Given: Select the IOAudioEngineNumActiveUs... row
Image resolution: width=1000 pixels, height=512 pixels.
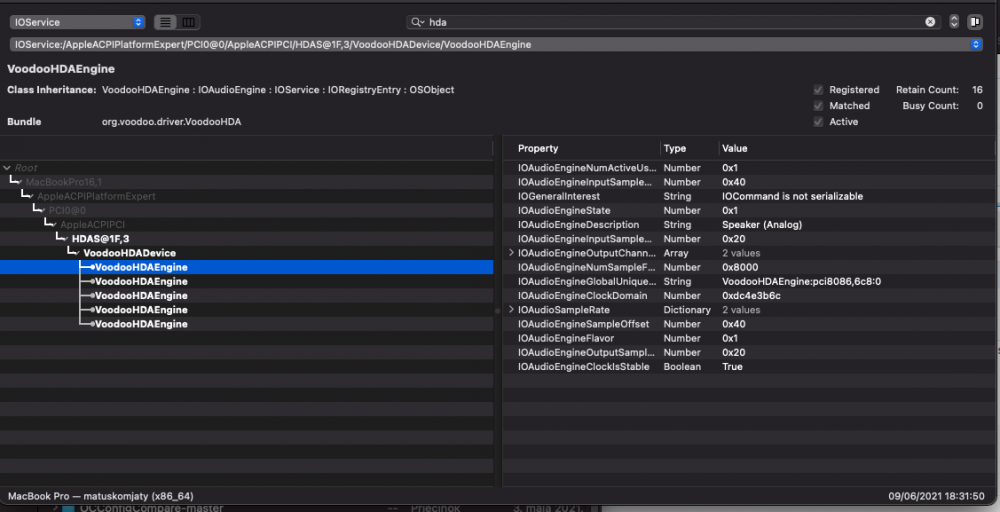Looking at the screenshot, I should coord(749,168).
